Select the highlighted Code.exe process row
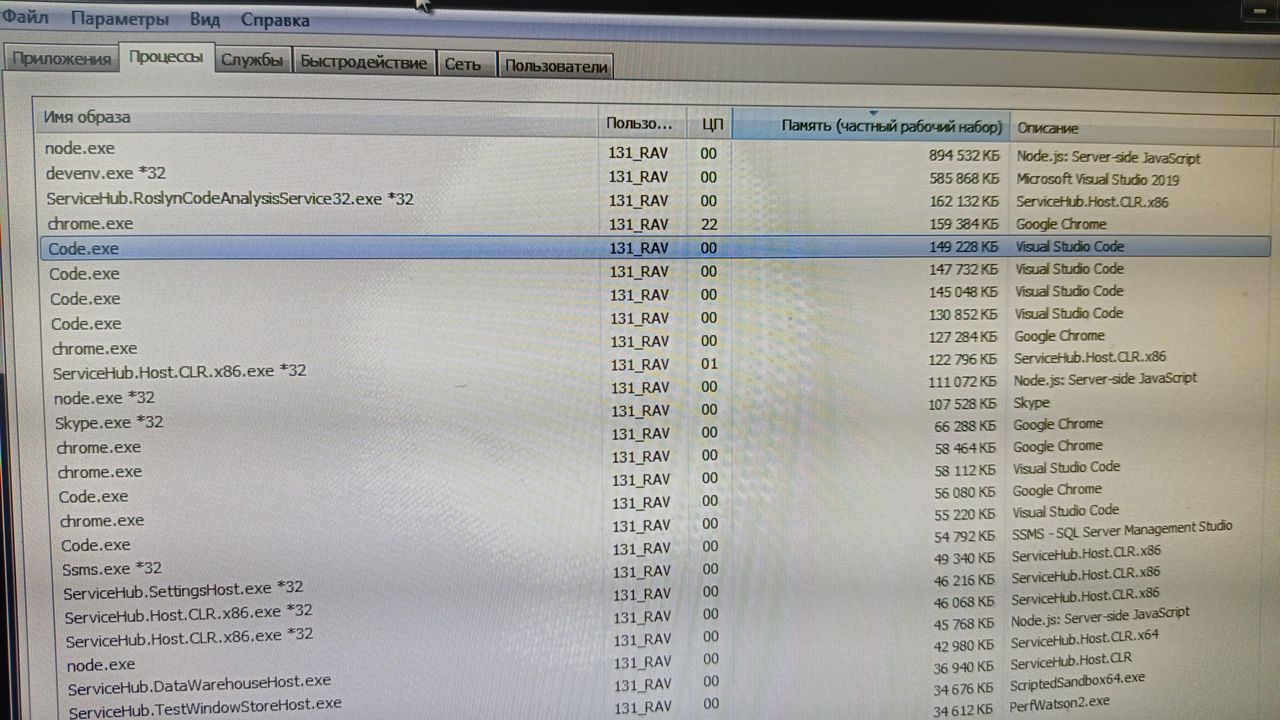 pos(655,247)
